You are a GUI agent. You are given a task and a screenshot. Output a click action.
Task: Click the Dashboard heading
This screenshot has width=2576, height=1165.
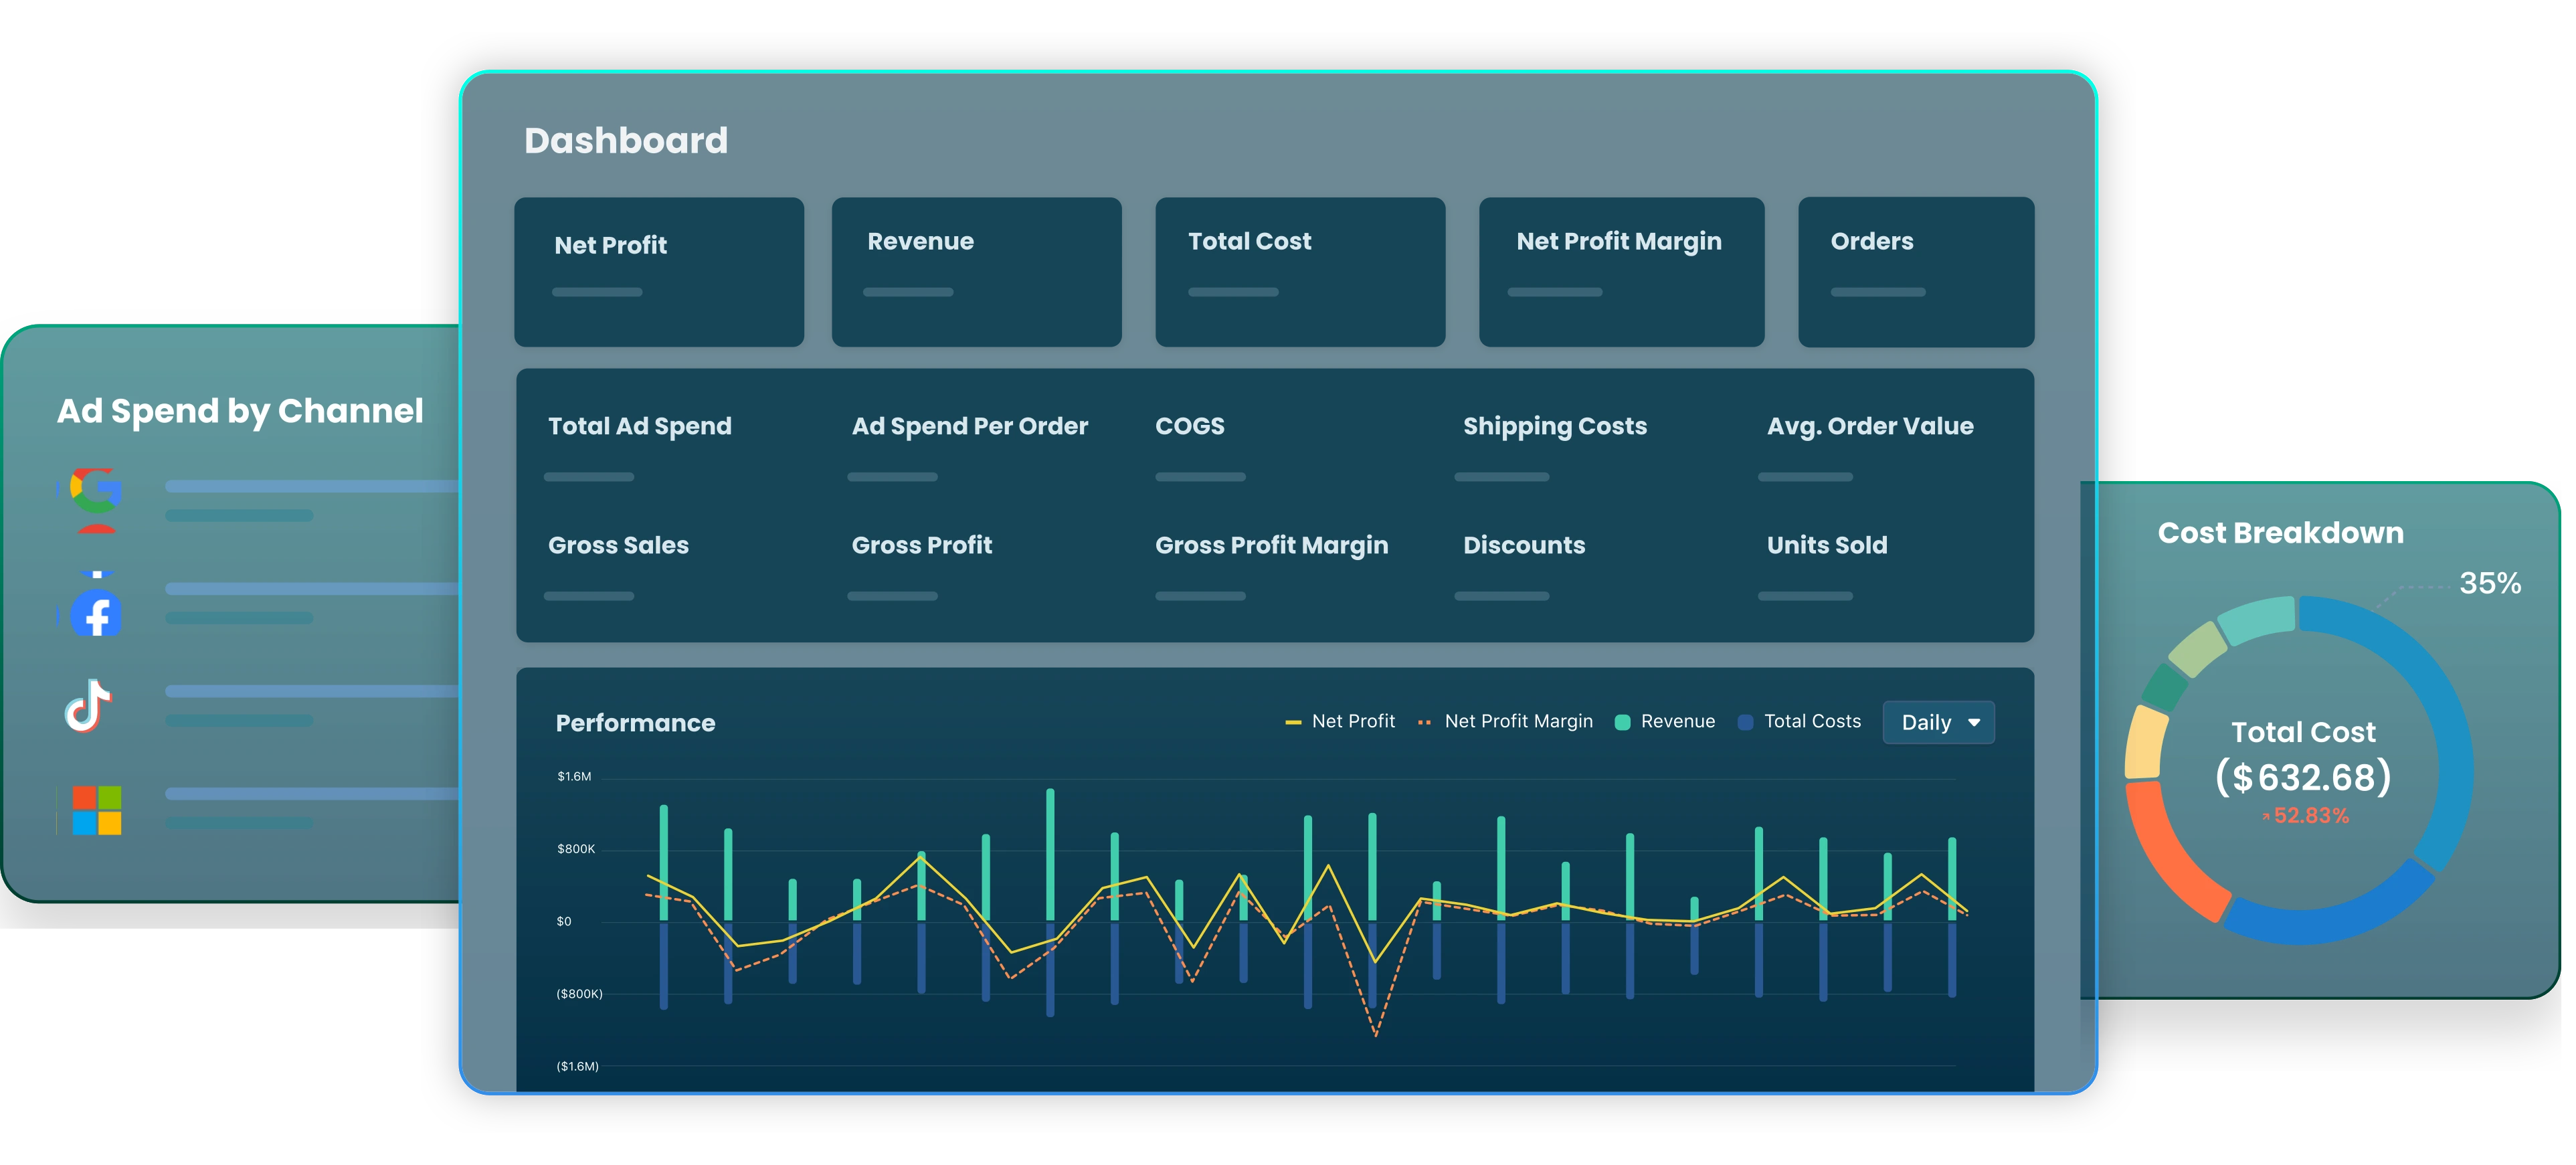[x=627, y=140]
